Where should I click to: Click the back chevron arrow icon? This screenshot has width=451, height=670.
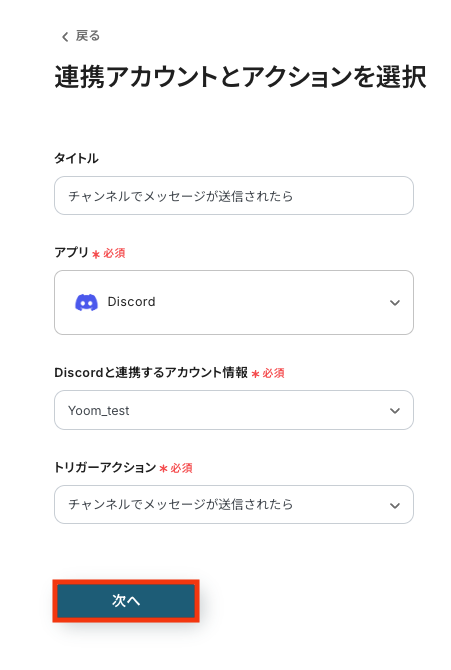click(65, 37)
